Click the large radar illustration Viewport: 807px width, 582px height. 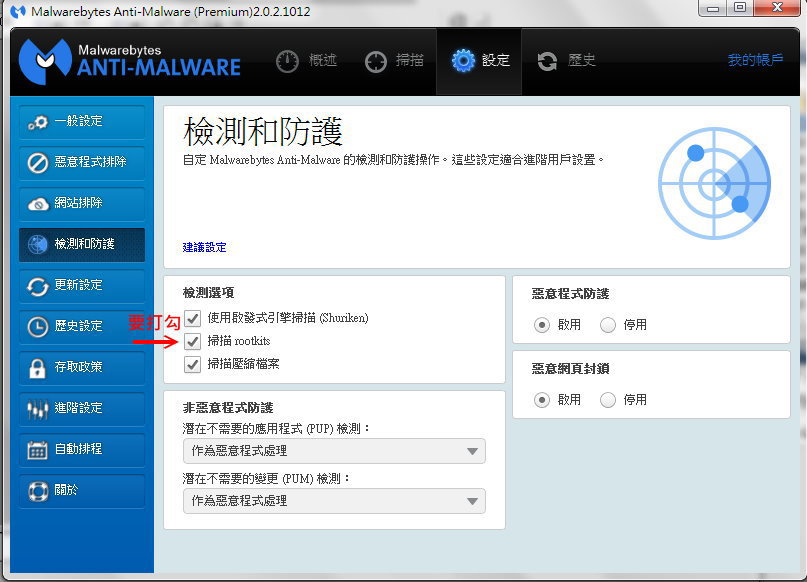point(714,183)
